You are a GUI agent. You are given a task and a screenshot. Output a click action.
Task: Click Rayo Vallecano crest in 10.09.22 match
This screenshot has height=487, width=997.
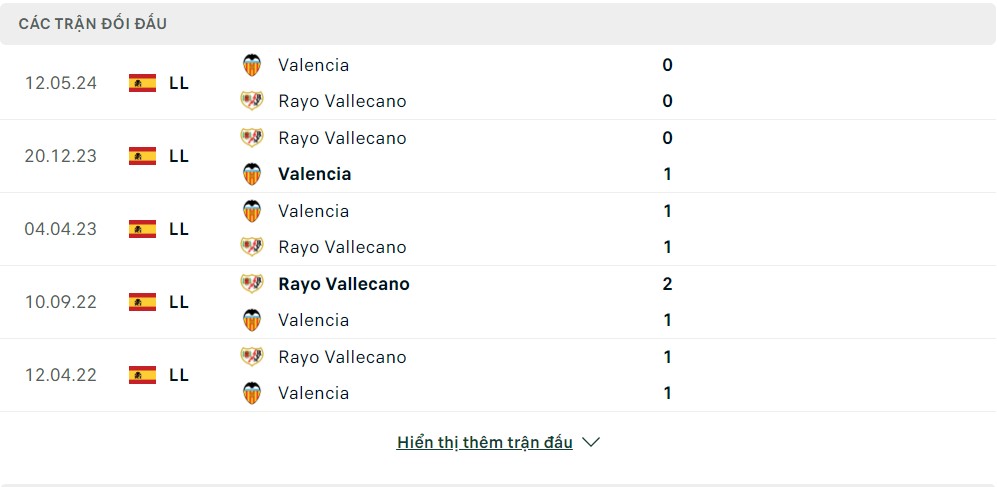252,284
